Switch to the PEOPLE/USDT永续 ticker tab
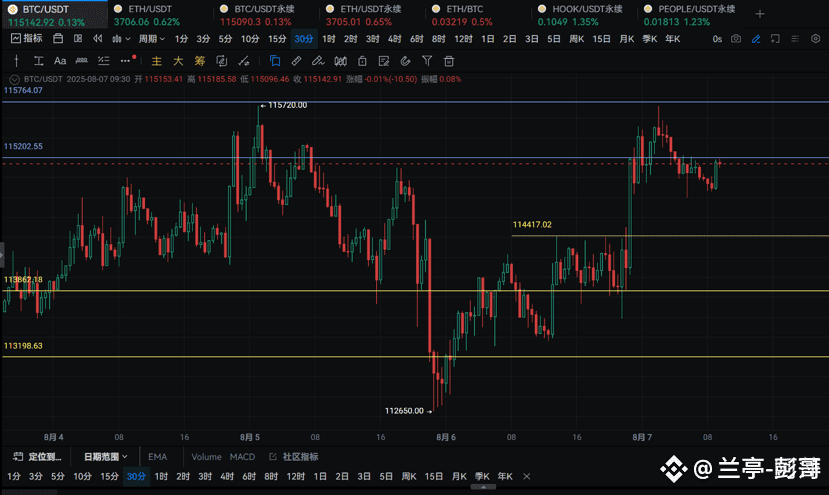Screen dimensions: 829x495 [689, 15]
